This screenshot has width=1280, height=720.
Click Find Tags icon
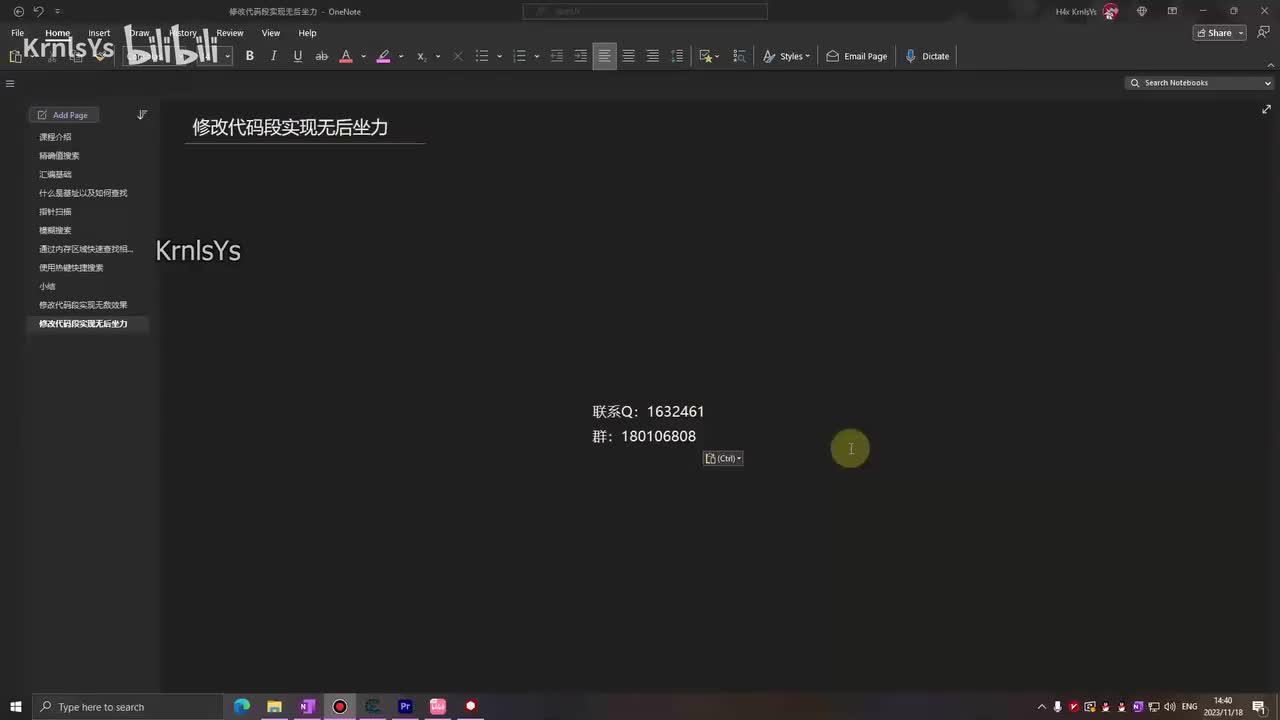740,56
